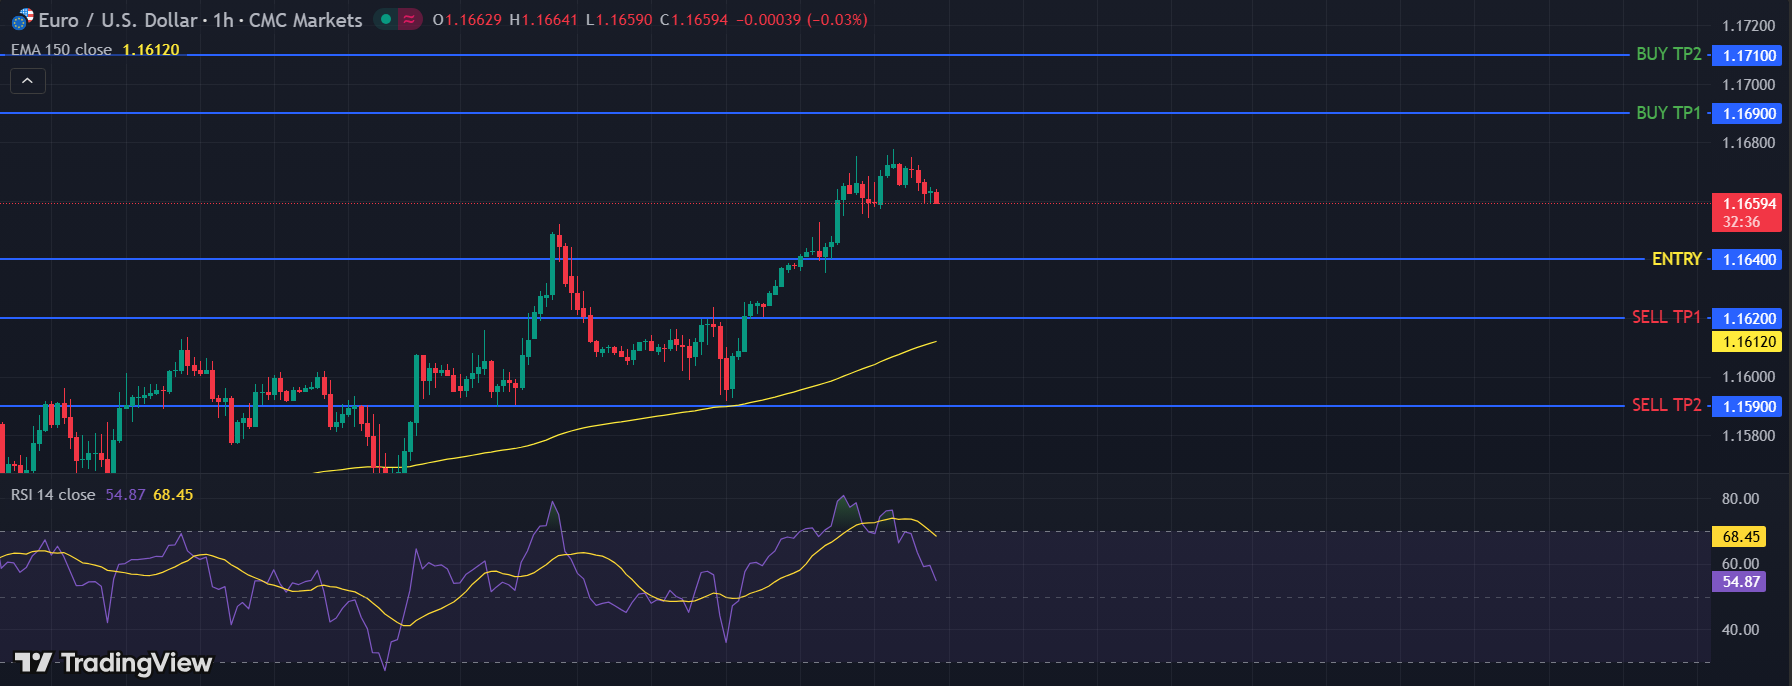Click the red current price 1.16594 tag
The height and width of the screenshot is (686, 1792).
point(1748,212)
